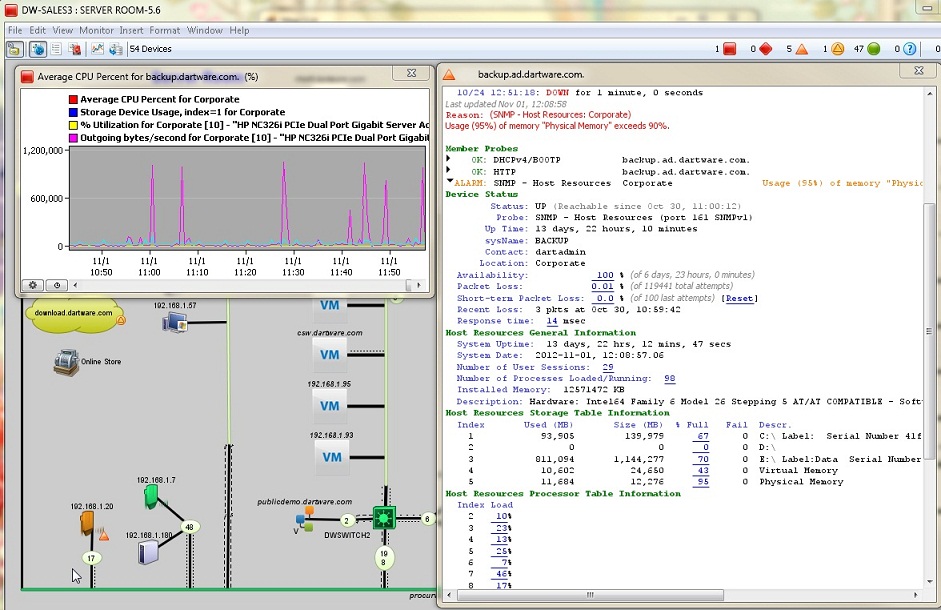Click the blue question mark Unknown status icon
941x610 pixels.
point(909,48)
